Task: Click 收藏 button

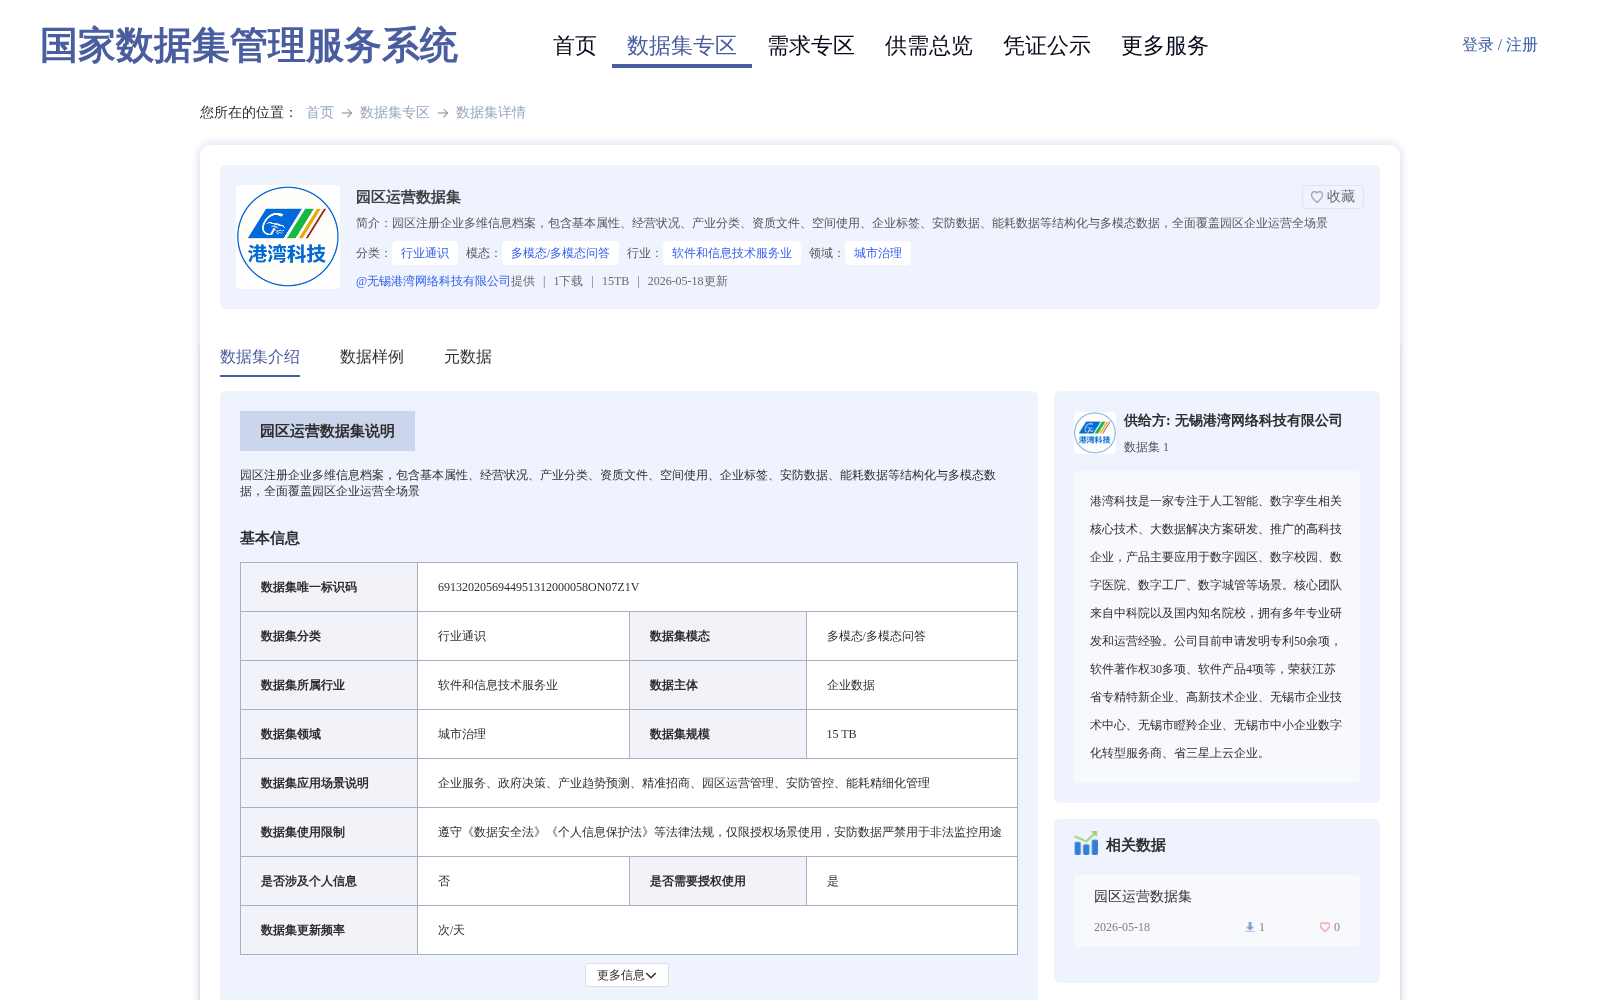Action: click(x=1333, y=197)
